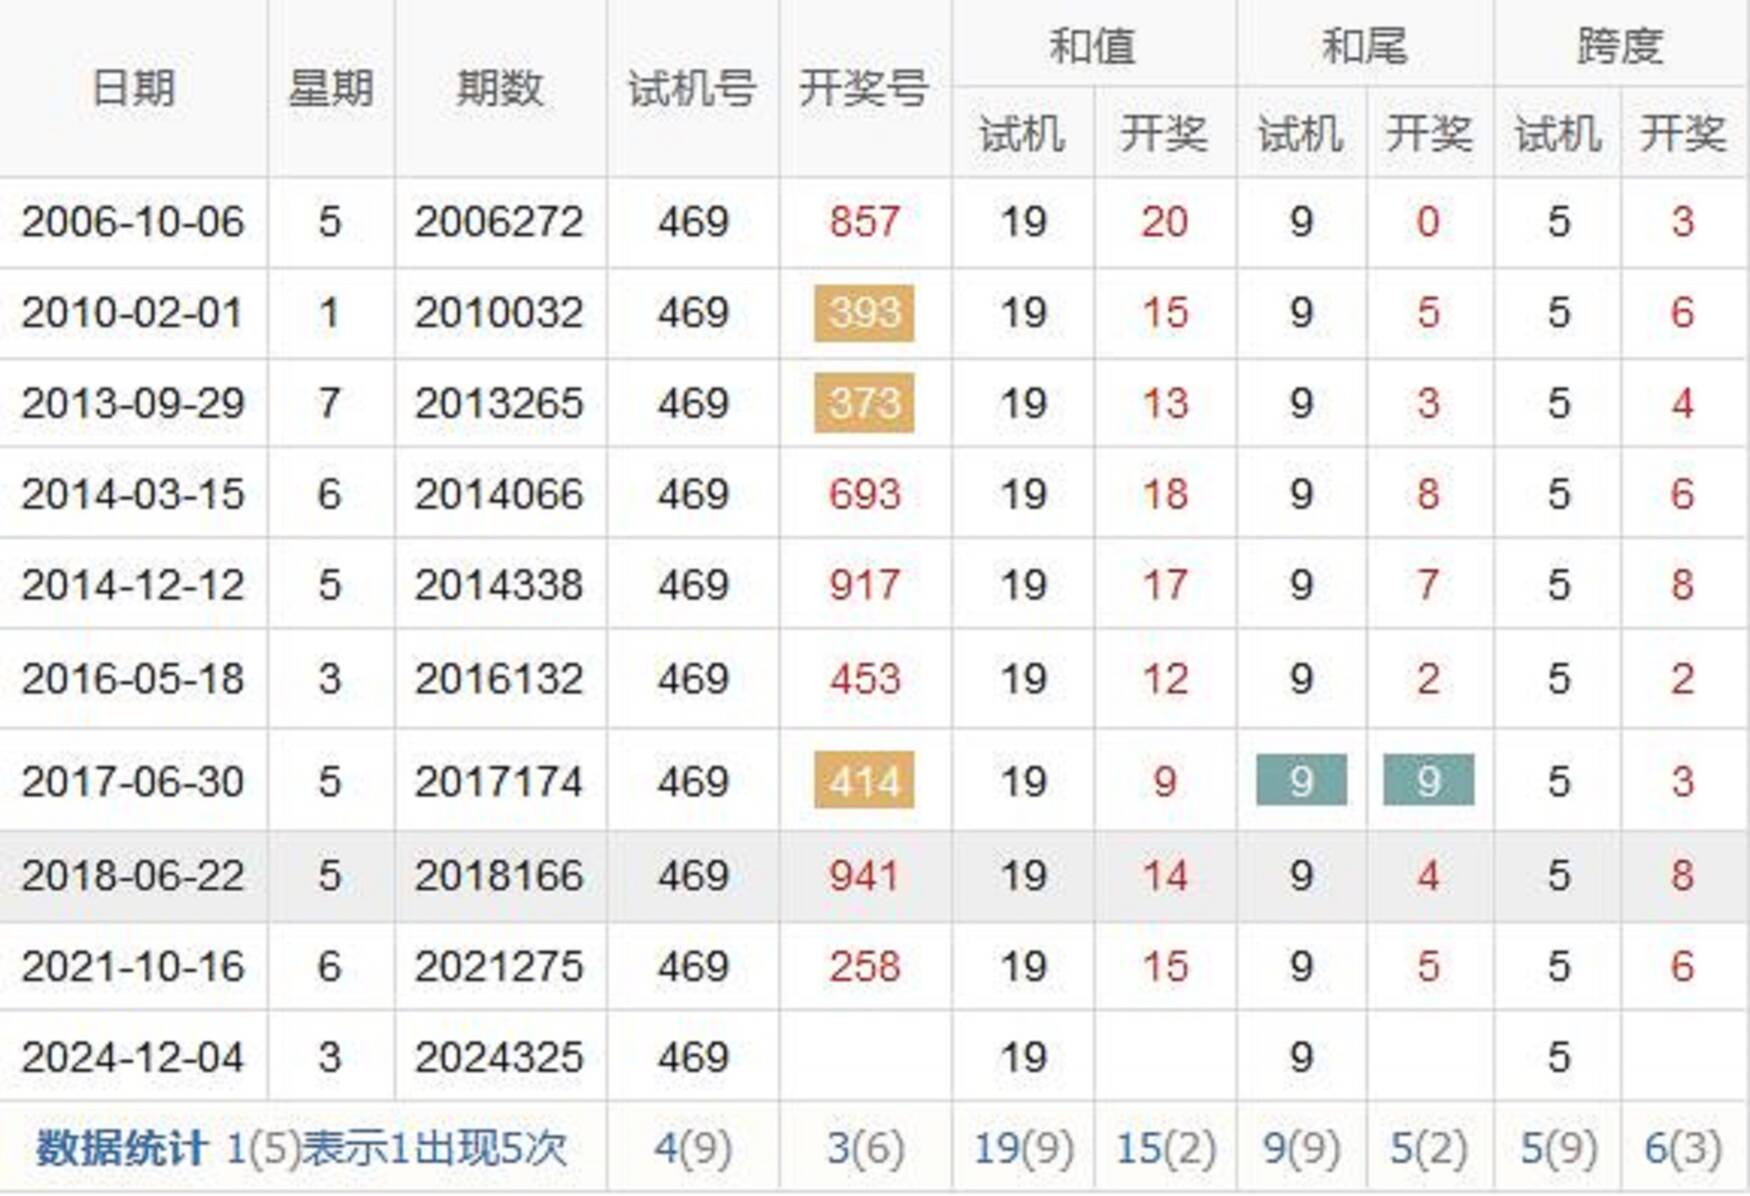Click the 试机号 column header
Screen dimensions: 1750x1196
click(691, 89)
